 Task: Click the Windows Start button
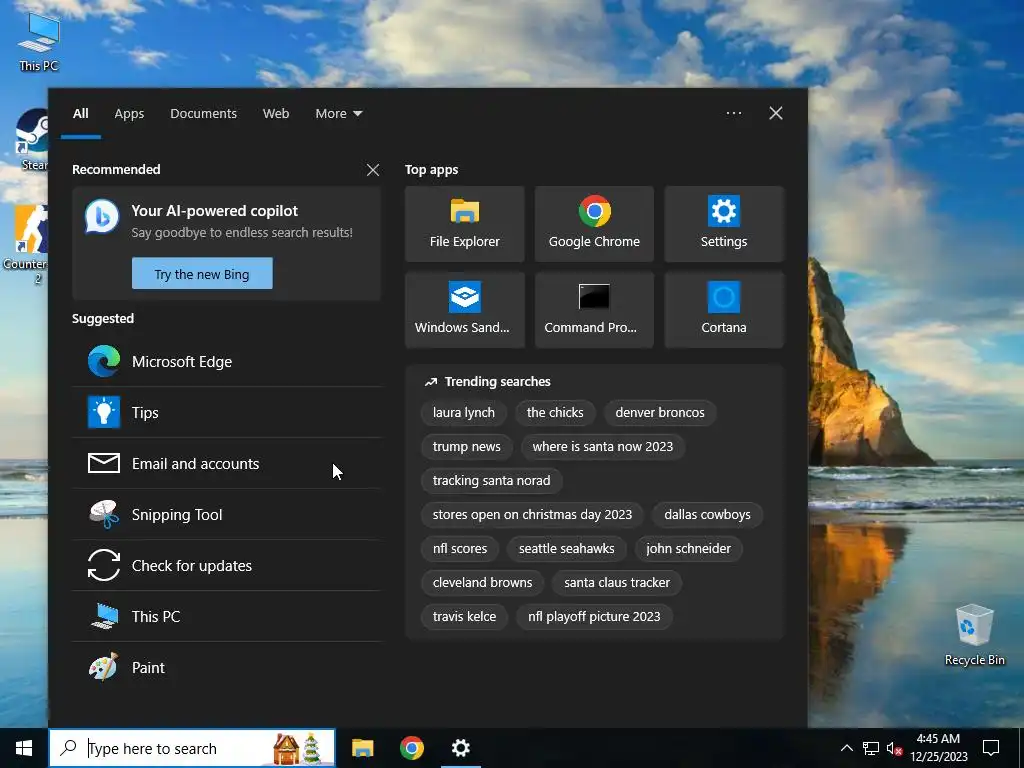click(x=24, y=748)
